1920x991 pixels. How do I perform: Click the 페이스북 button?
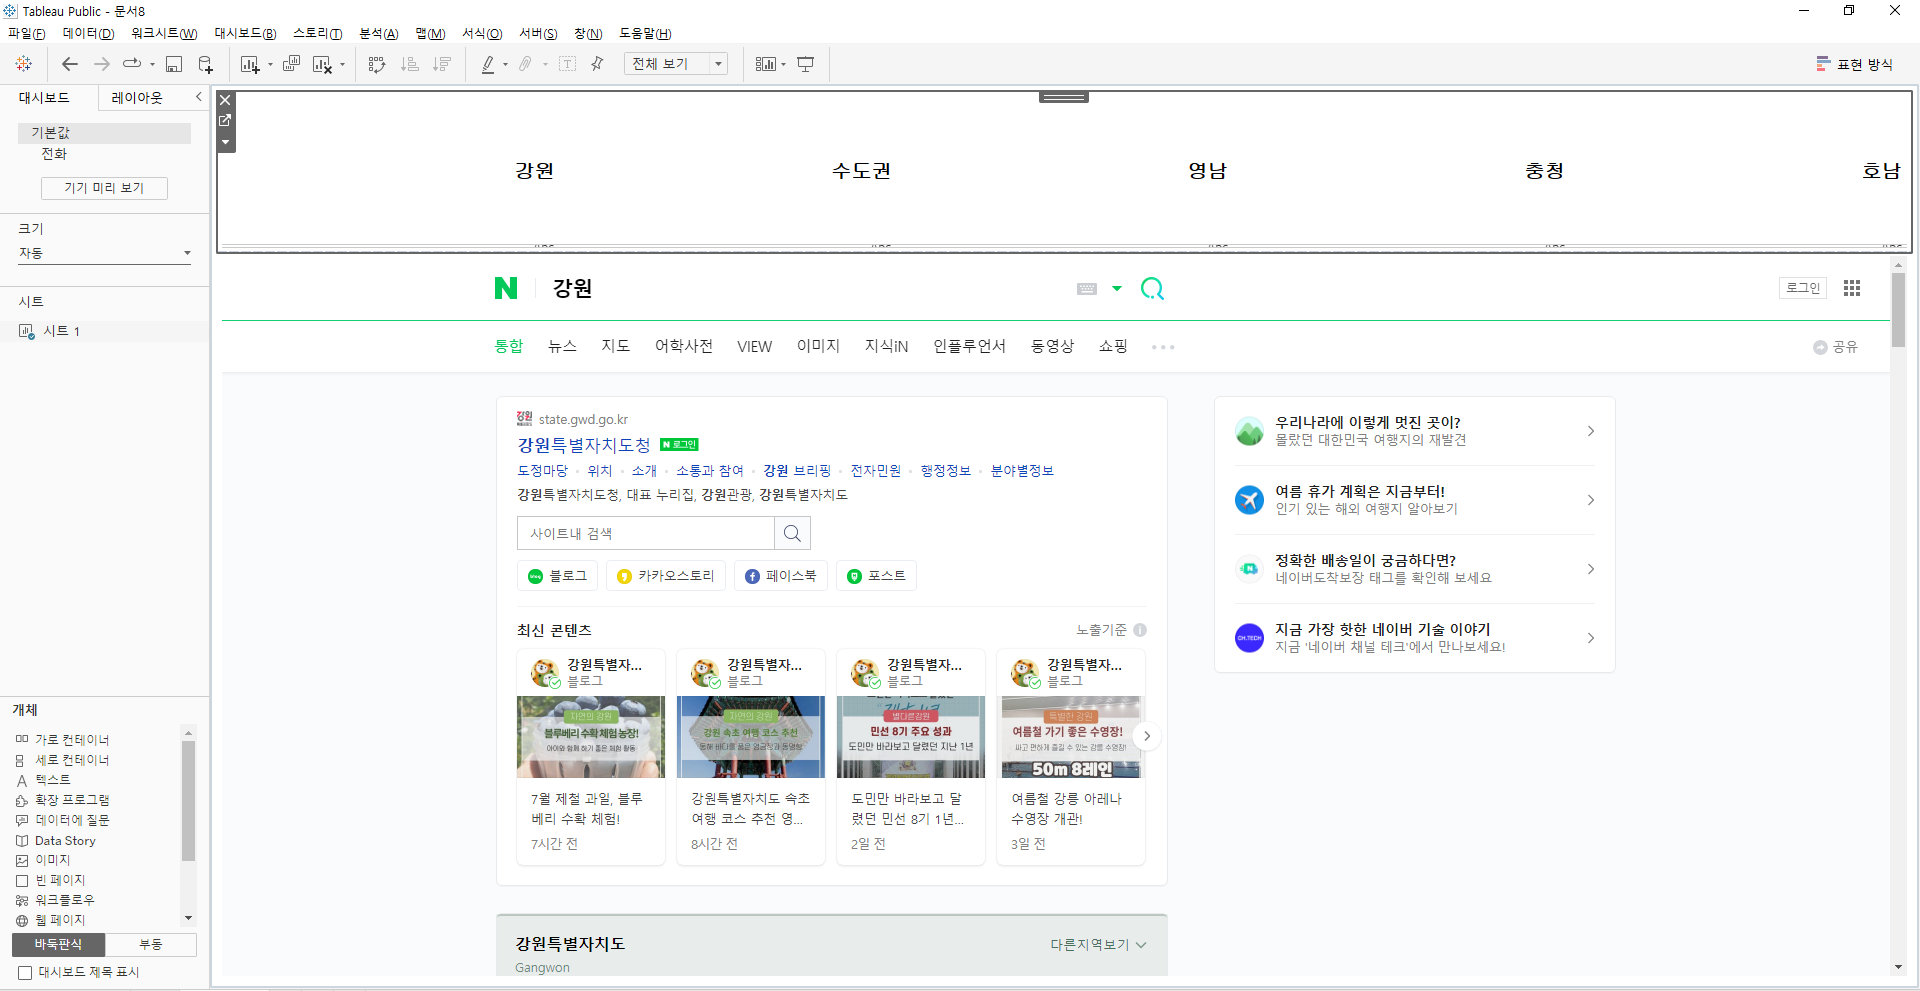pyautogui.click(x=781, y=576)
